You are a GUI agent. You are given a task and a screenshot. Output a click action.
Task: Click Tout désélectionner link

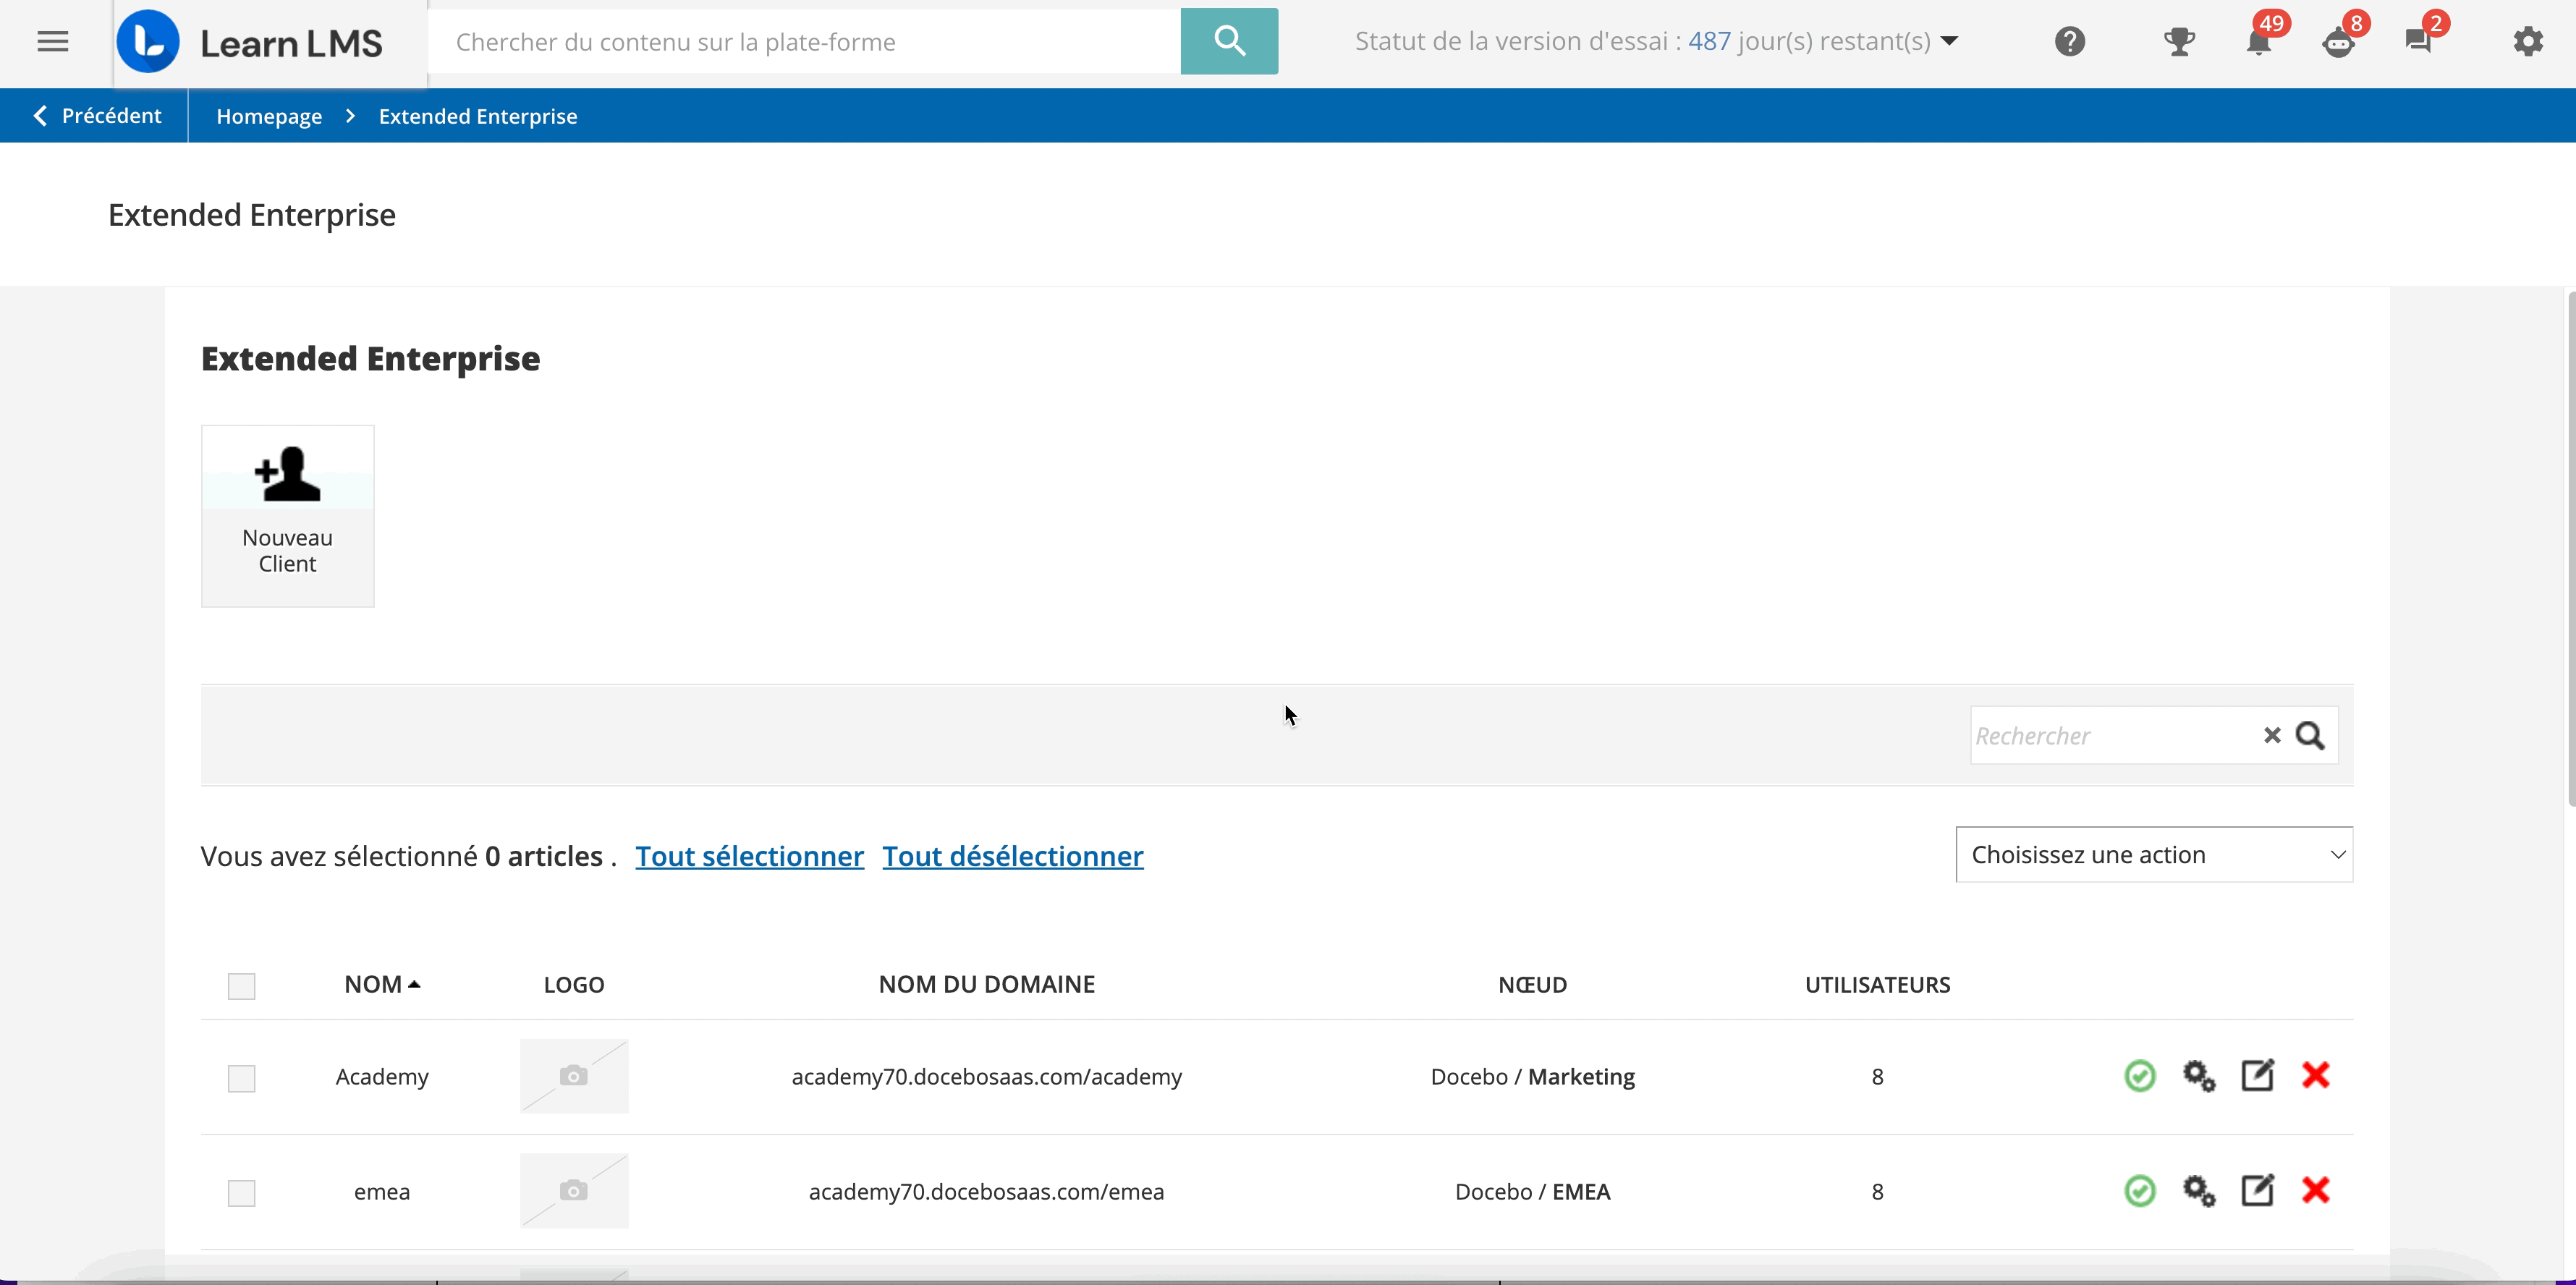pos(1012,856)
